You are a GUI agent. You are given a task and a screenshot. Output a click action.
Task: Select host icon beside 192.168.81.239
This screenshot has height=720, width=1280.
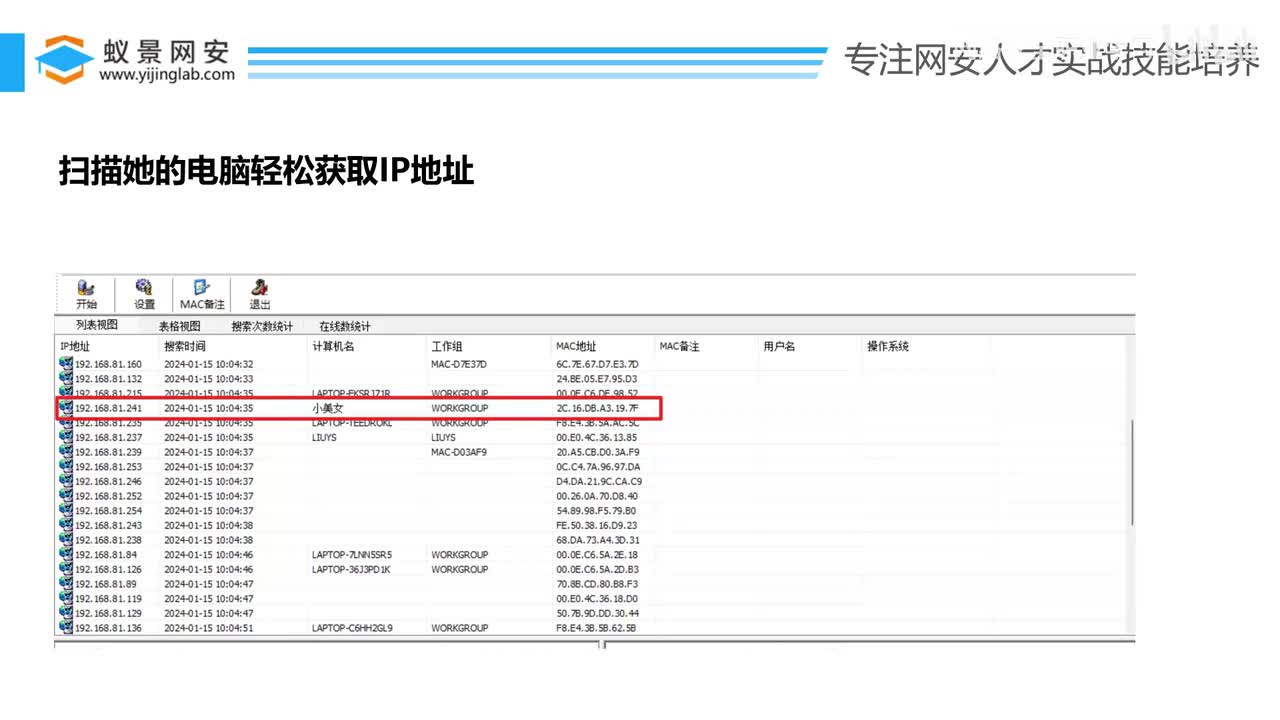click(x=66, y=452)
